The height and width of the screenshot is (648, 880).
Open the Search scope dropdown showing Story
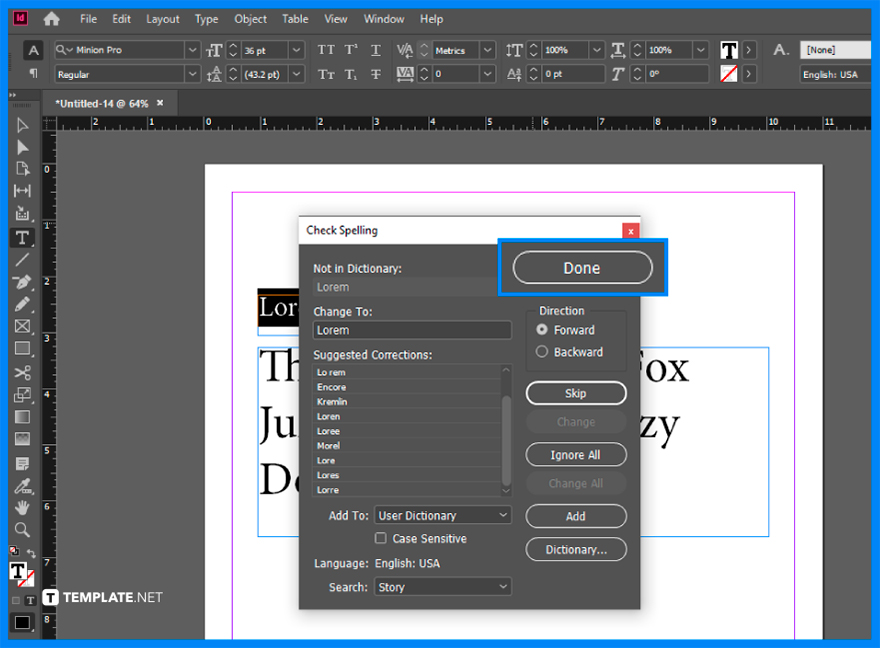(x=443, y=587)
